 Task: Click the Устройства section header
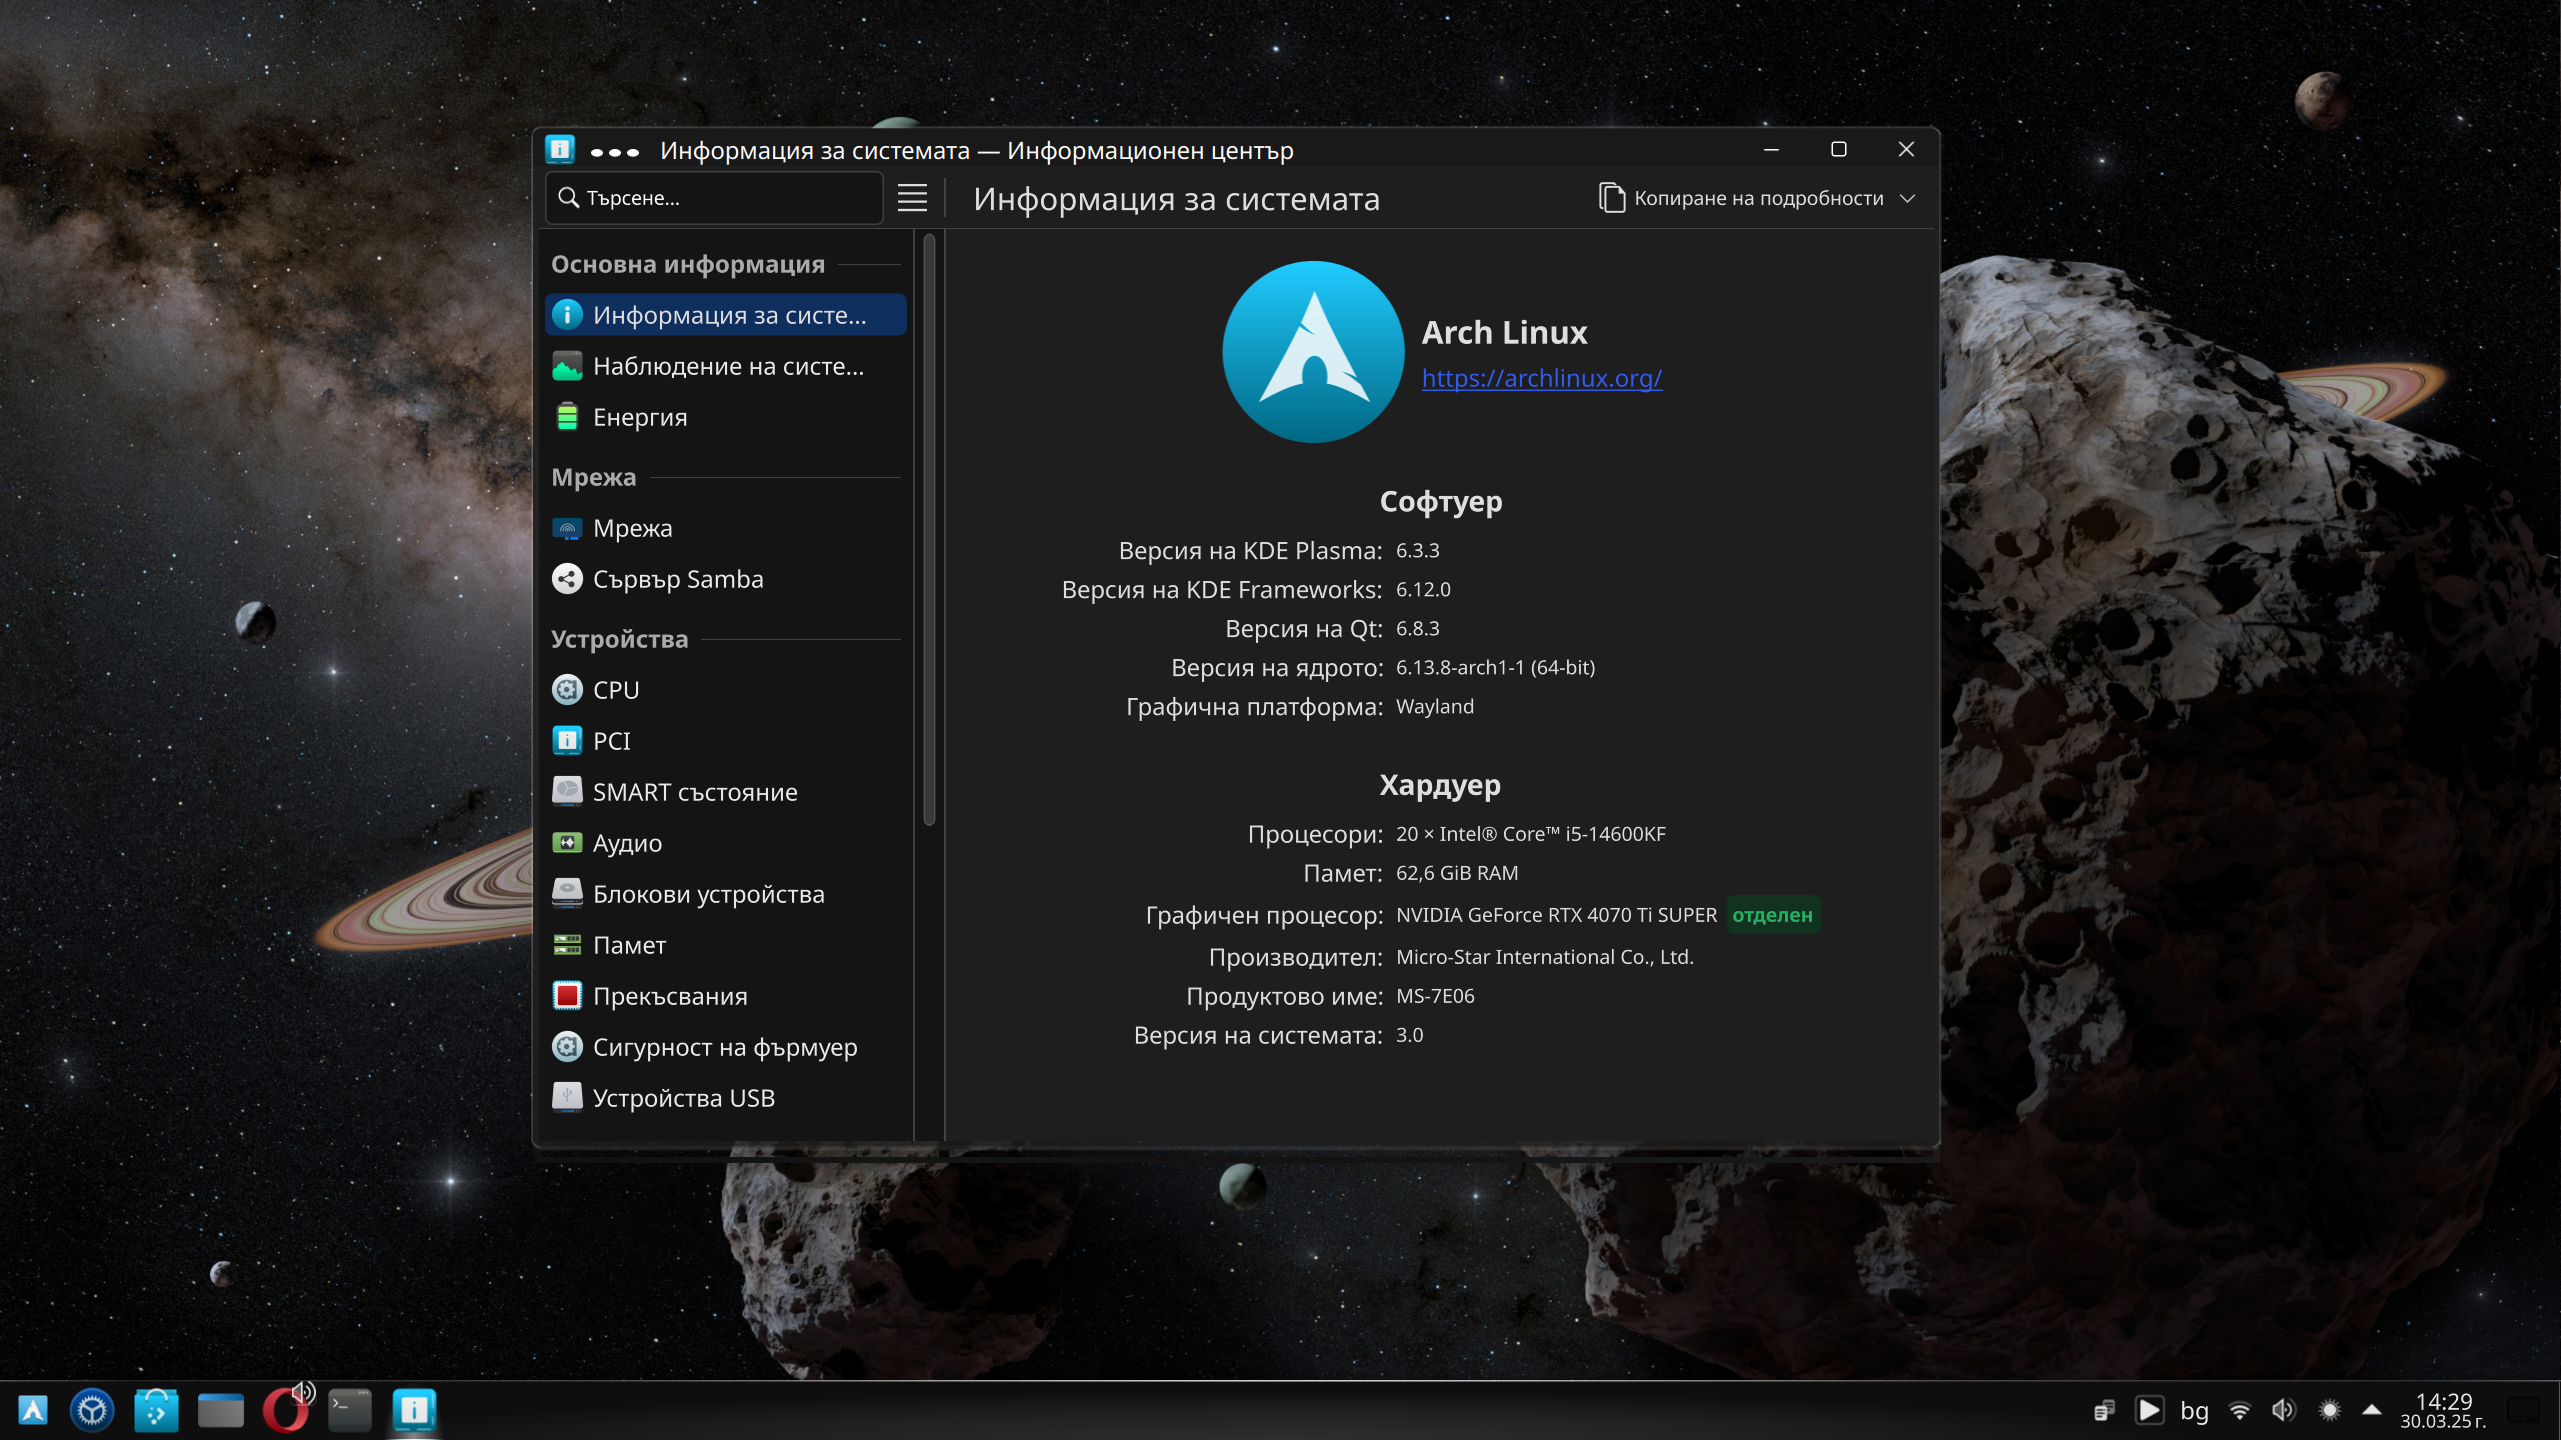click(x=620, y=639)
